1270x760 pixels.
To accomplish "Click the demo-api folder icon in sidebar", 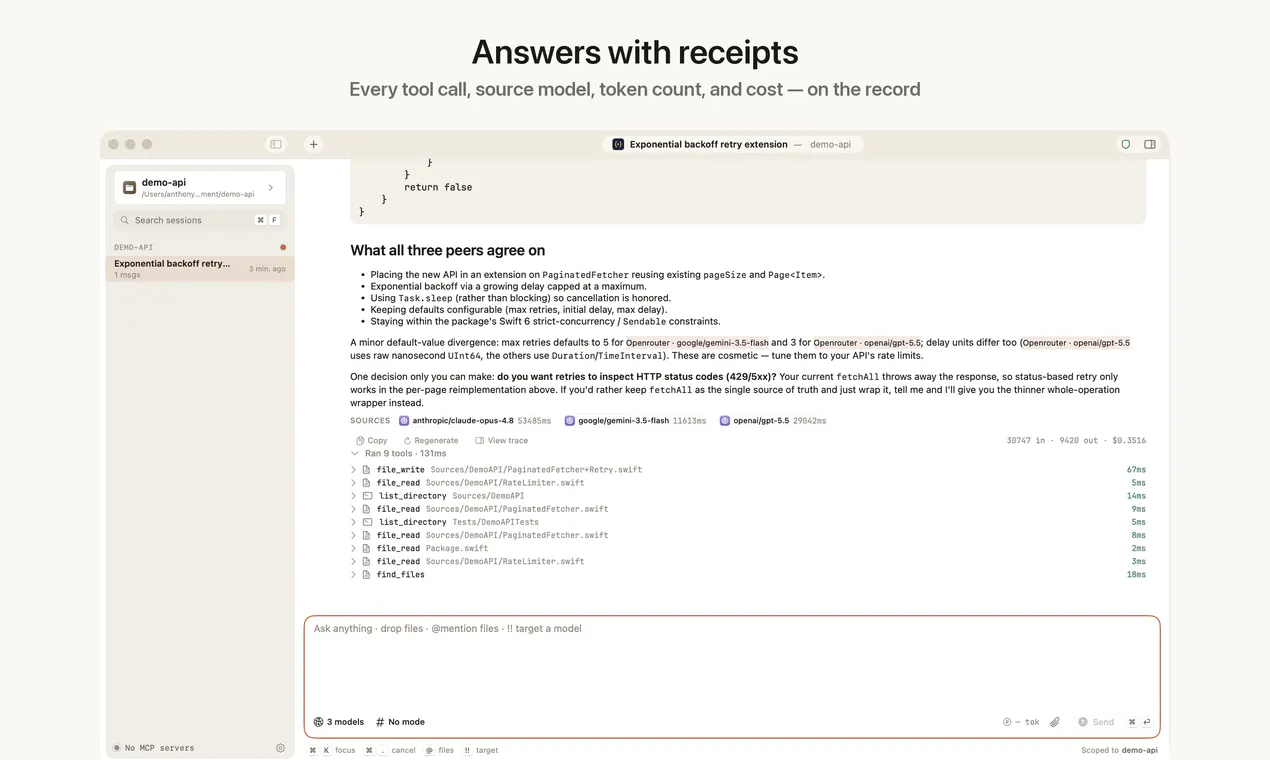I will [x=129, y=187].
